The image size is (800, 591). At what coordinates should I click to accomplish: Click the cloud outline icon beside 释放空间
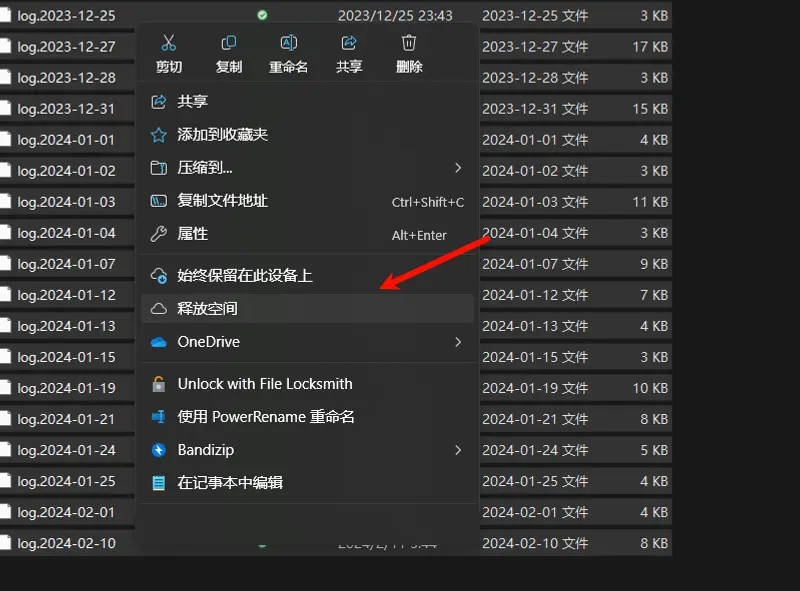[159, 309]
